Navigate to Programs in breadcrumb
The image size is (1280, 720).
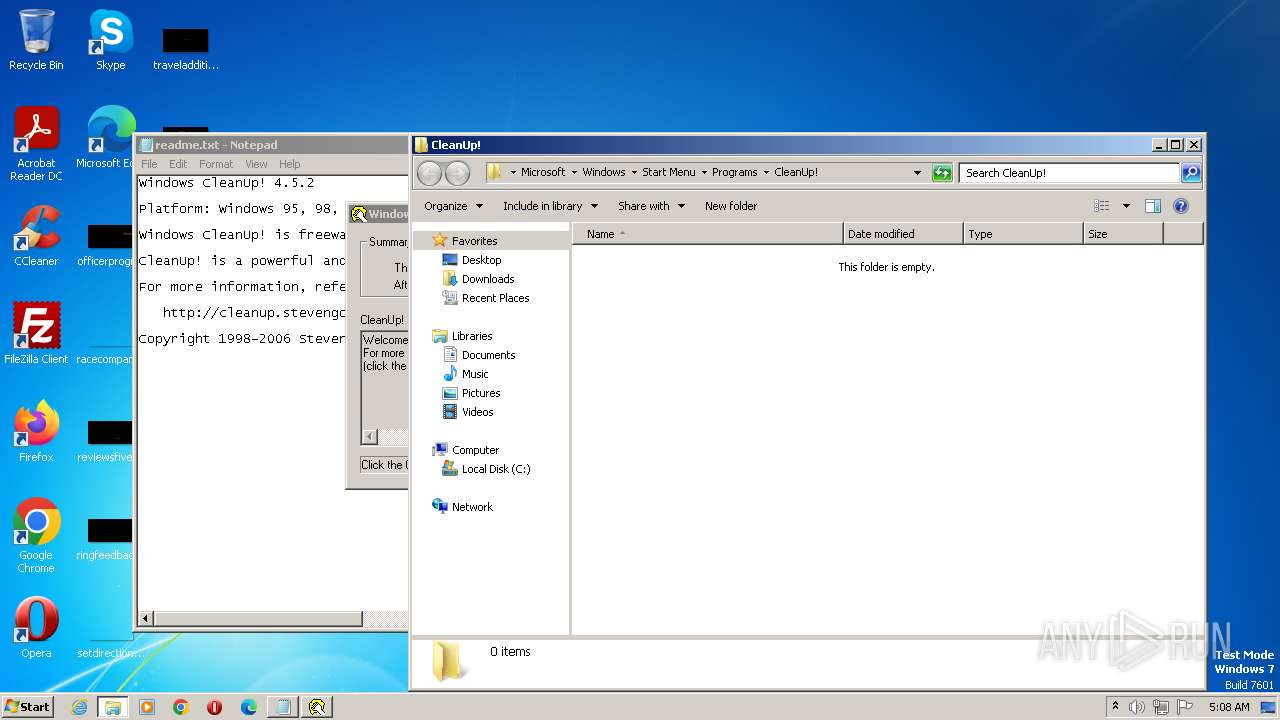(x=735, y=172)
